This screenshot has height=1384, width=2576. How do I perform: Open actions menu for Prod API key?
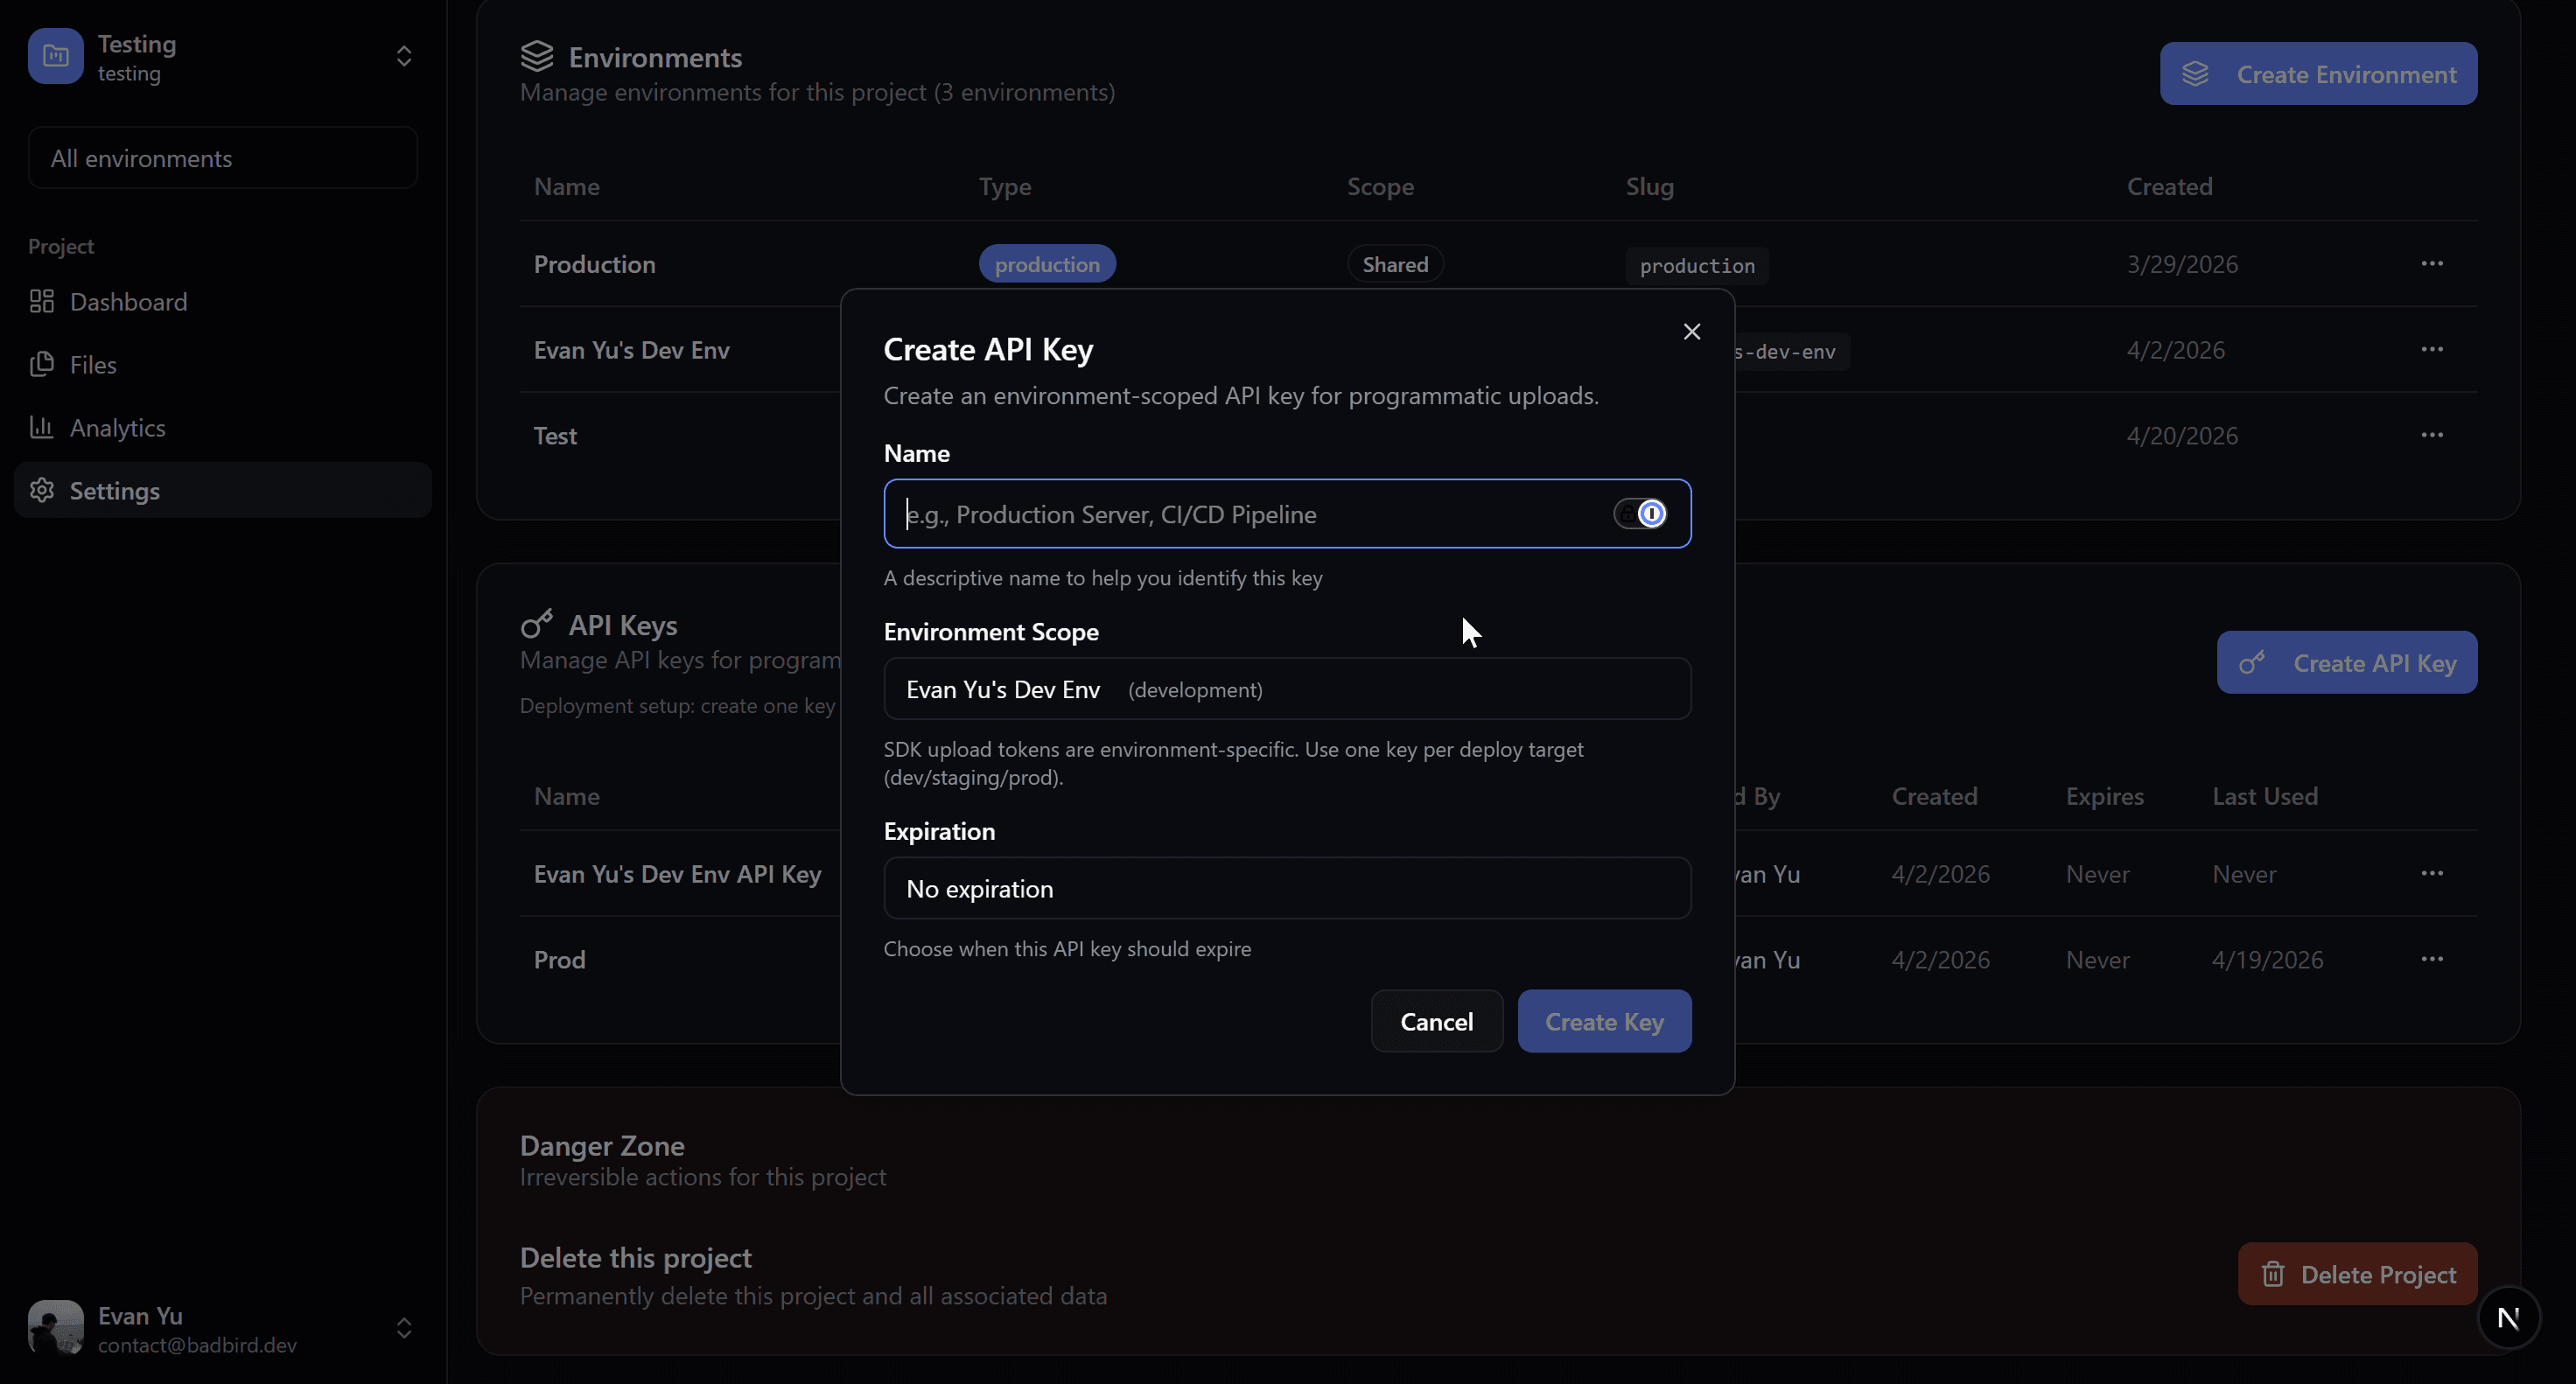coord(2432,960)
